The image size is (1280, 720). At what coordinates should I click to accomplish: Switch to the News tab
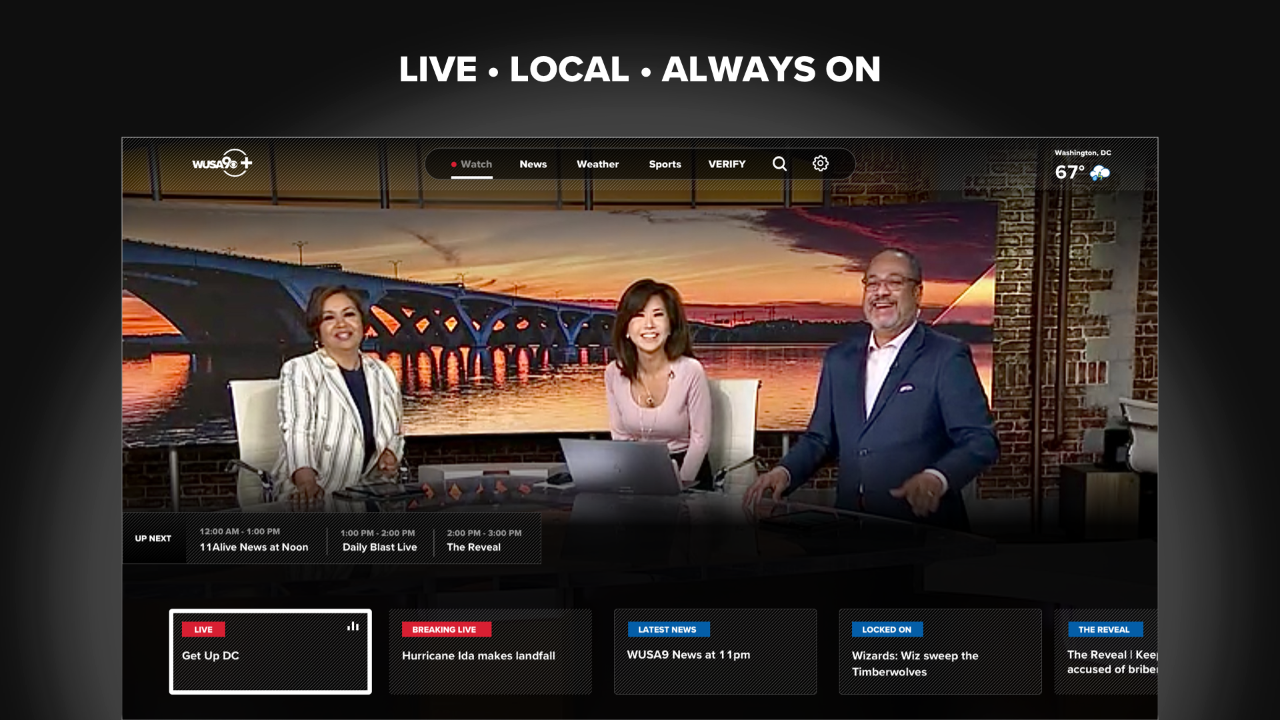(533, 164)
